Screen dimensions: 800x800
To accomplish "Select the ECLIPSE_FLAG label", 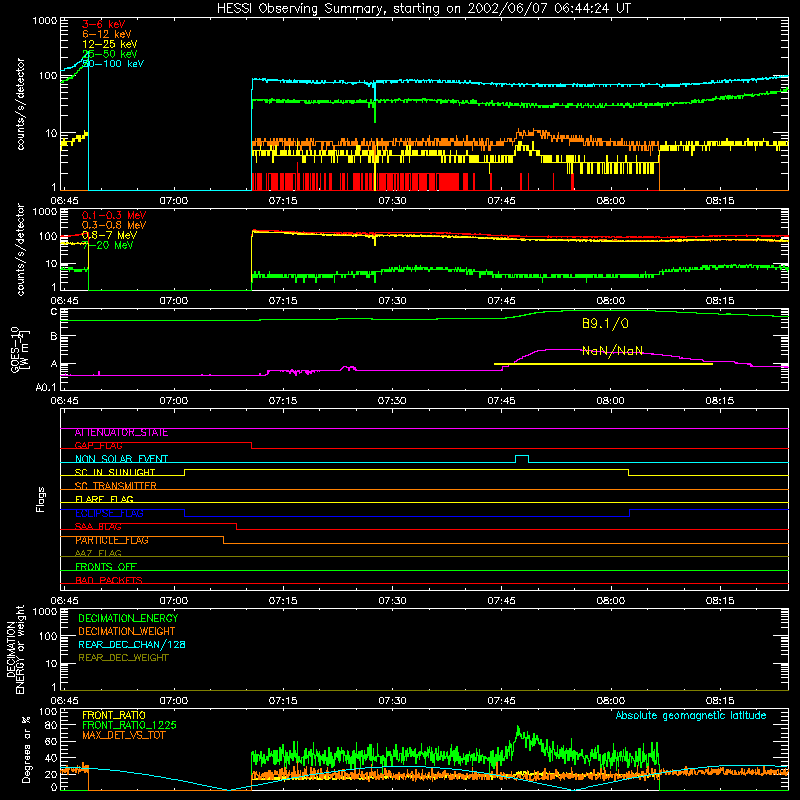I will coord(109,513).
